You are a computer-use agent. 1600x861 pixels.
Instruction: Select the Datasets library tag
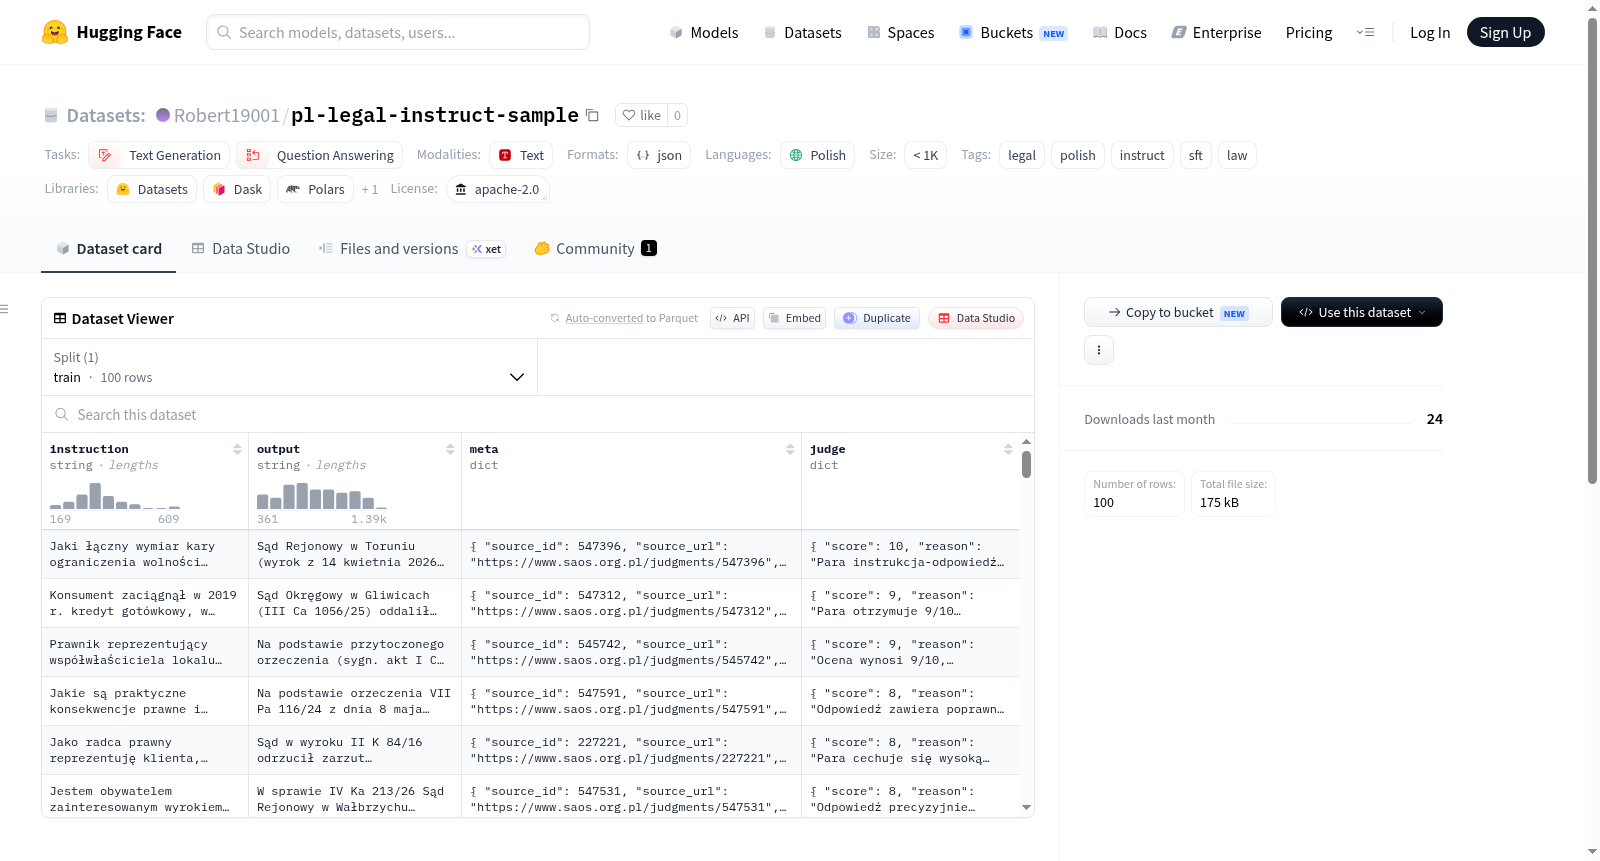pos(152,189)
